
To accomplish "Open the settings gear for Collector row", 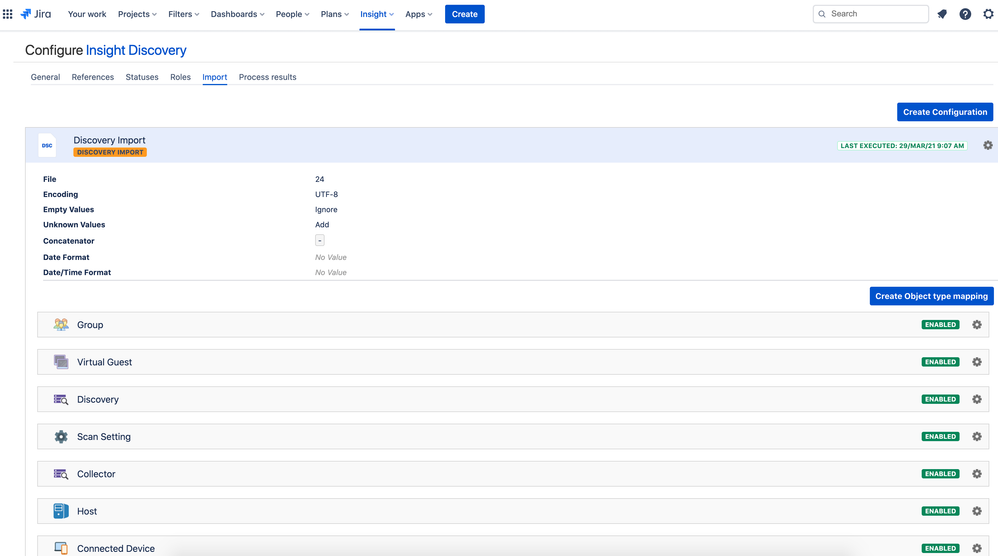I will pyautogui.click(x=977, y=474).
